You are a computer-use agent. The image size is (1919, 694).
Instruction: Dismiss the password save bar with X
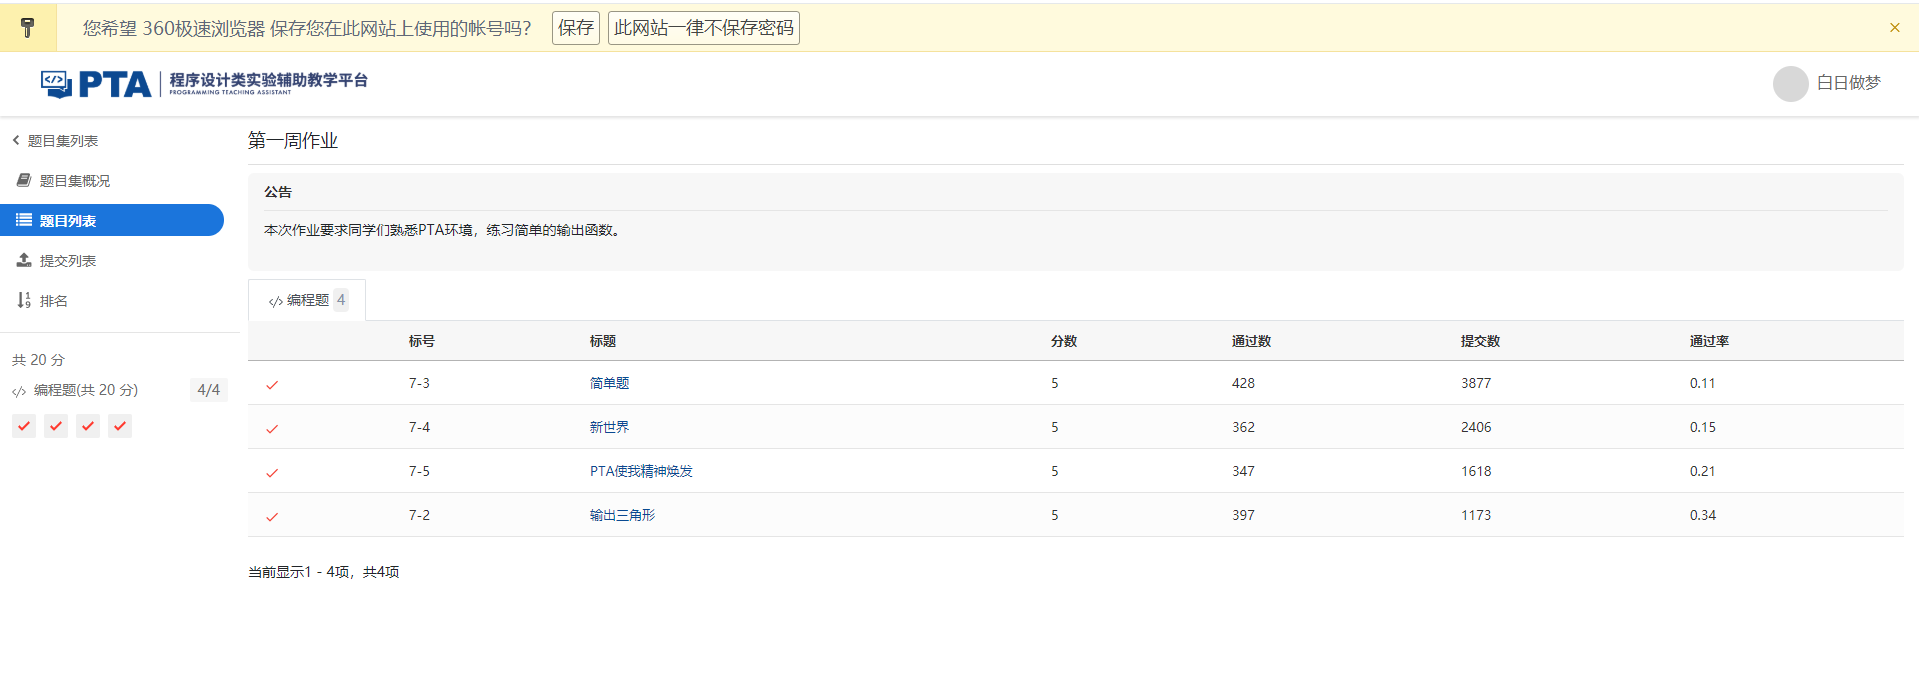(x=1894, y=28)
